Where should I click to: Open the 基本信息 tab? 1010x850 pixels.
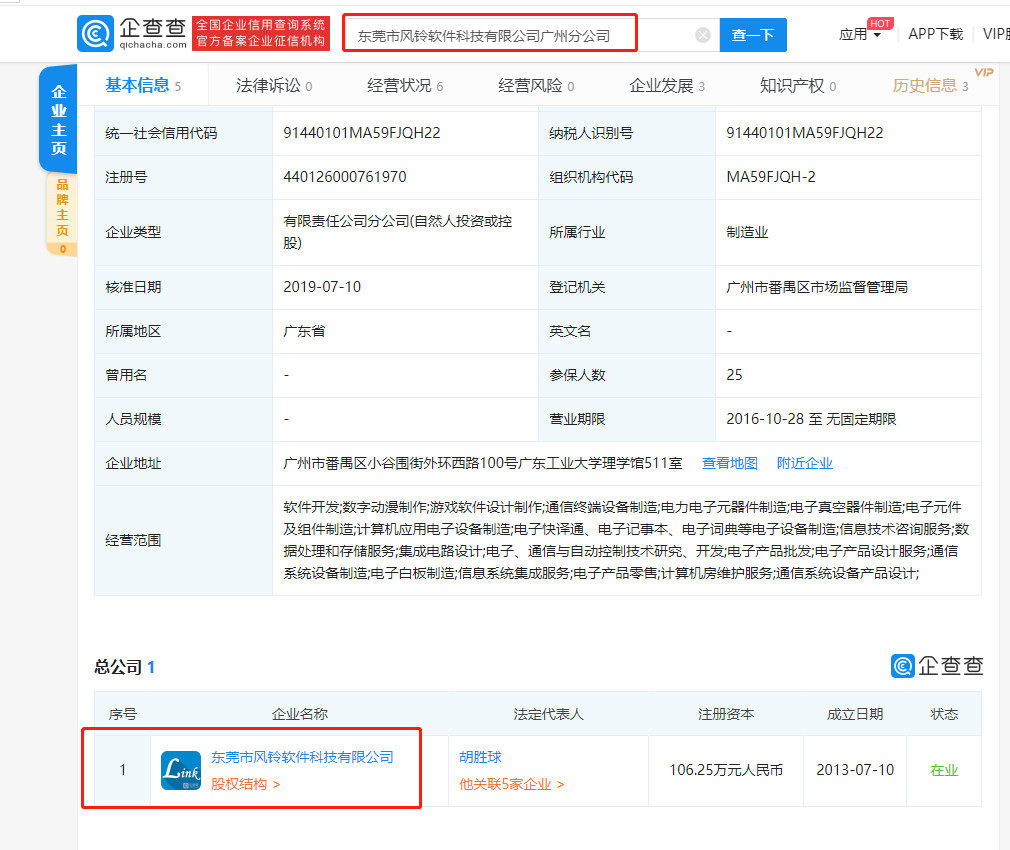[x=143, y=85]
